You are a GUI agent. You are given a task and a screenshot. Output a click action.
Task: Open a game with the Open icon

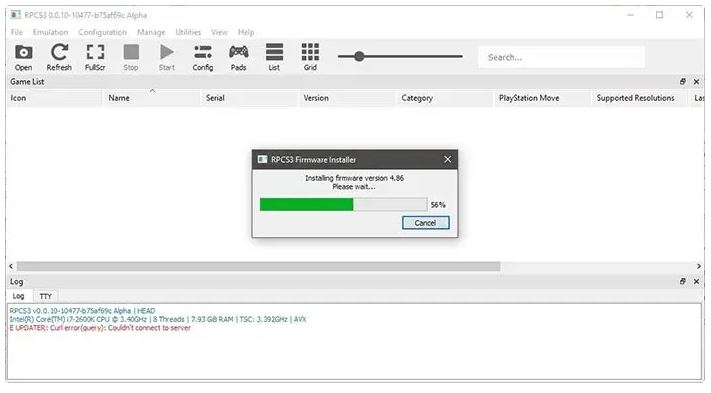pos(23,57)
